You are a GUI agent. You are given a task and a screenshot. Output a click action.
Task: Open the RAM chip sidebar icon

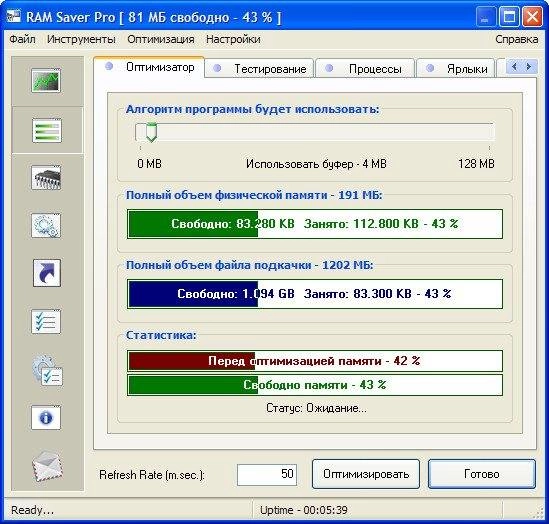(x=46, y=177)
